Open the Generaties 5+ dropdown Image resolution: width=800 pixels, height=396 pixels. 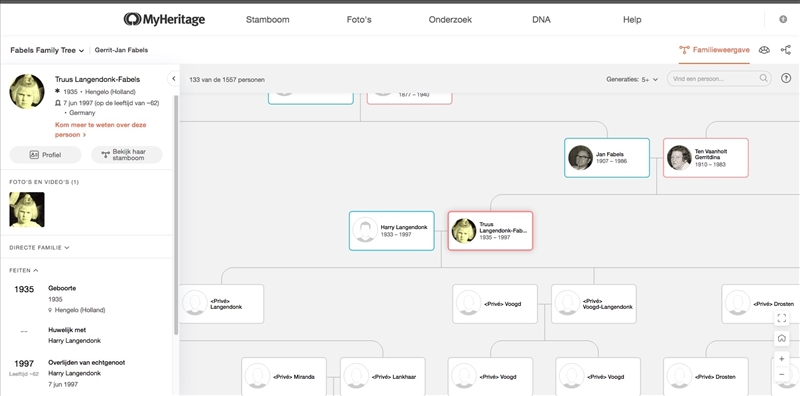pos(632,79)
